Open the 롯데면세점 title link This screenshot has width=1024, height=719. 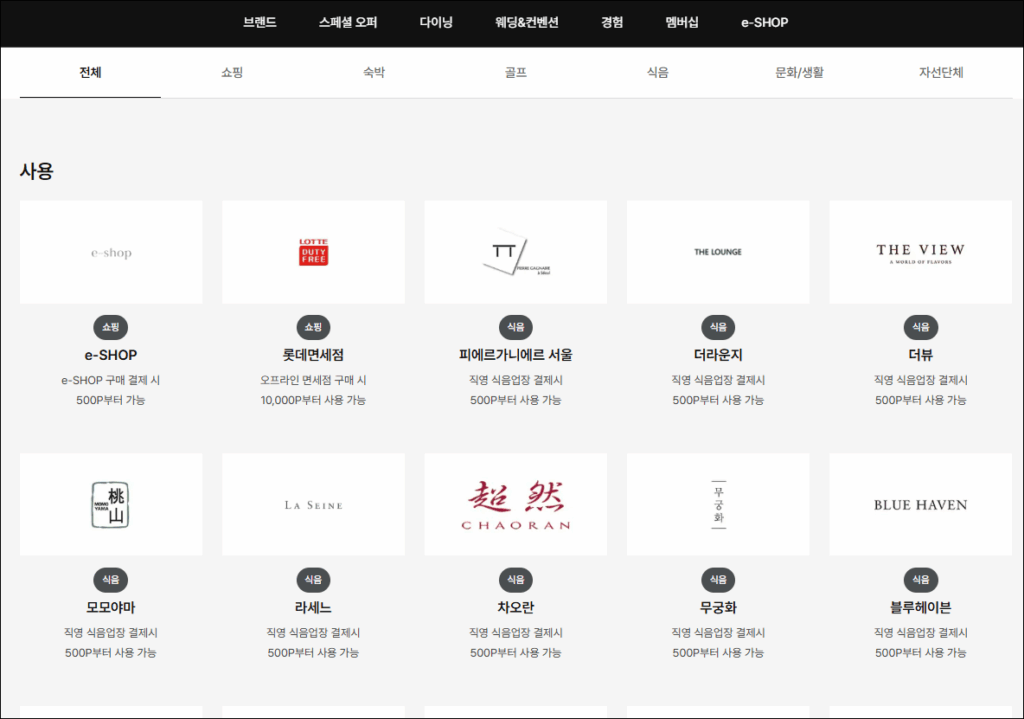point(313,355)
